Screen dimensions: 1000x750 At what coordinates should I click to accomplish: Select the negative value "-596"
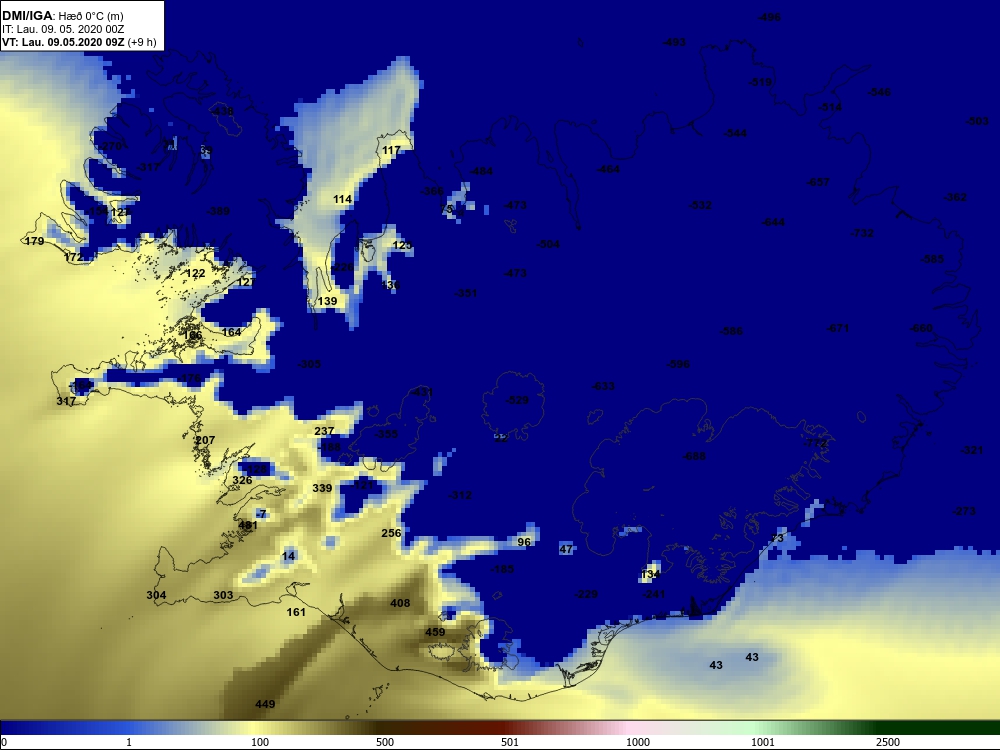coord(678,364)
